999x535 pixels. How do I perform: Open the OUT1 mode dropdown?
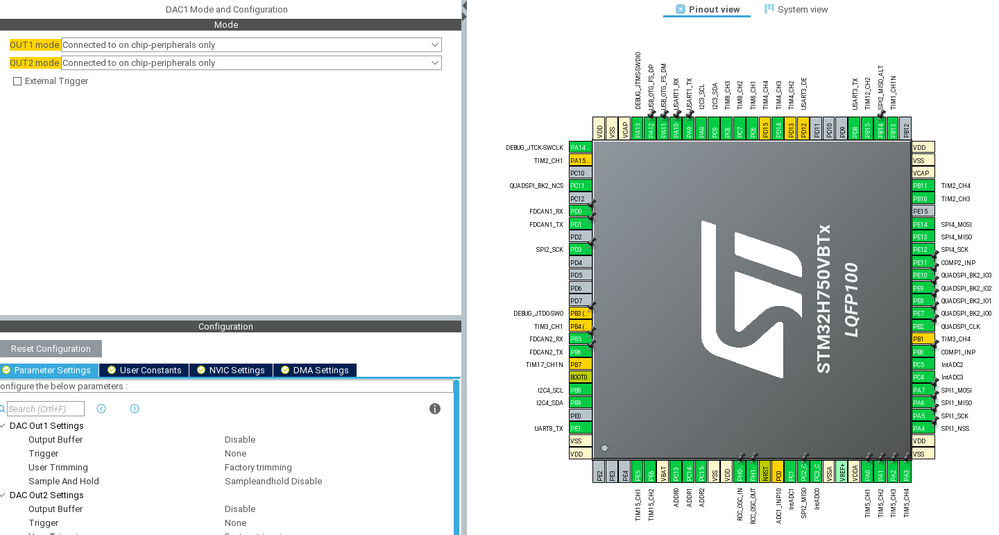pos(251,45)
